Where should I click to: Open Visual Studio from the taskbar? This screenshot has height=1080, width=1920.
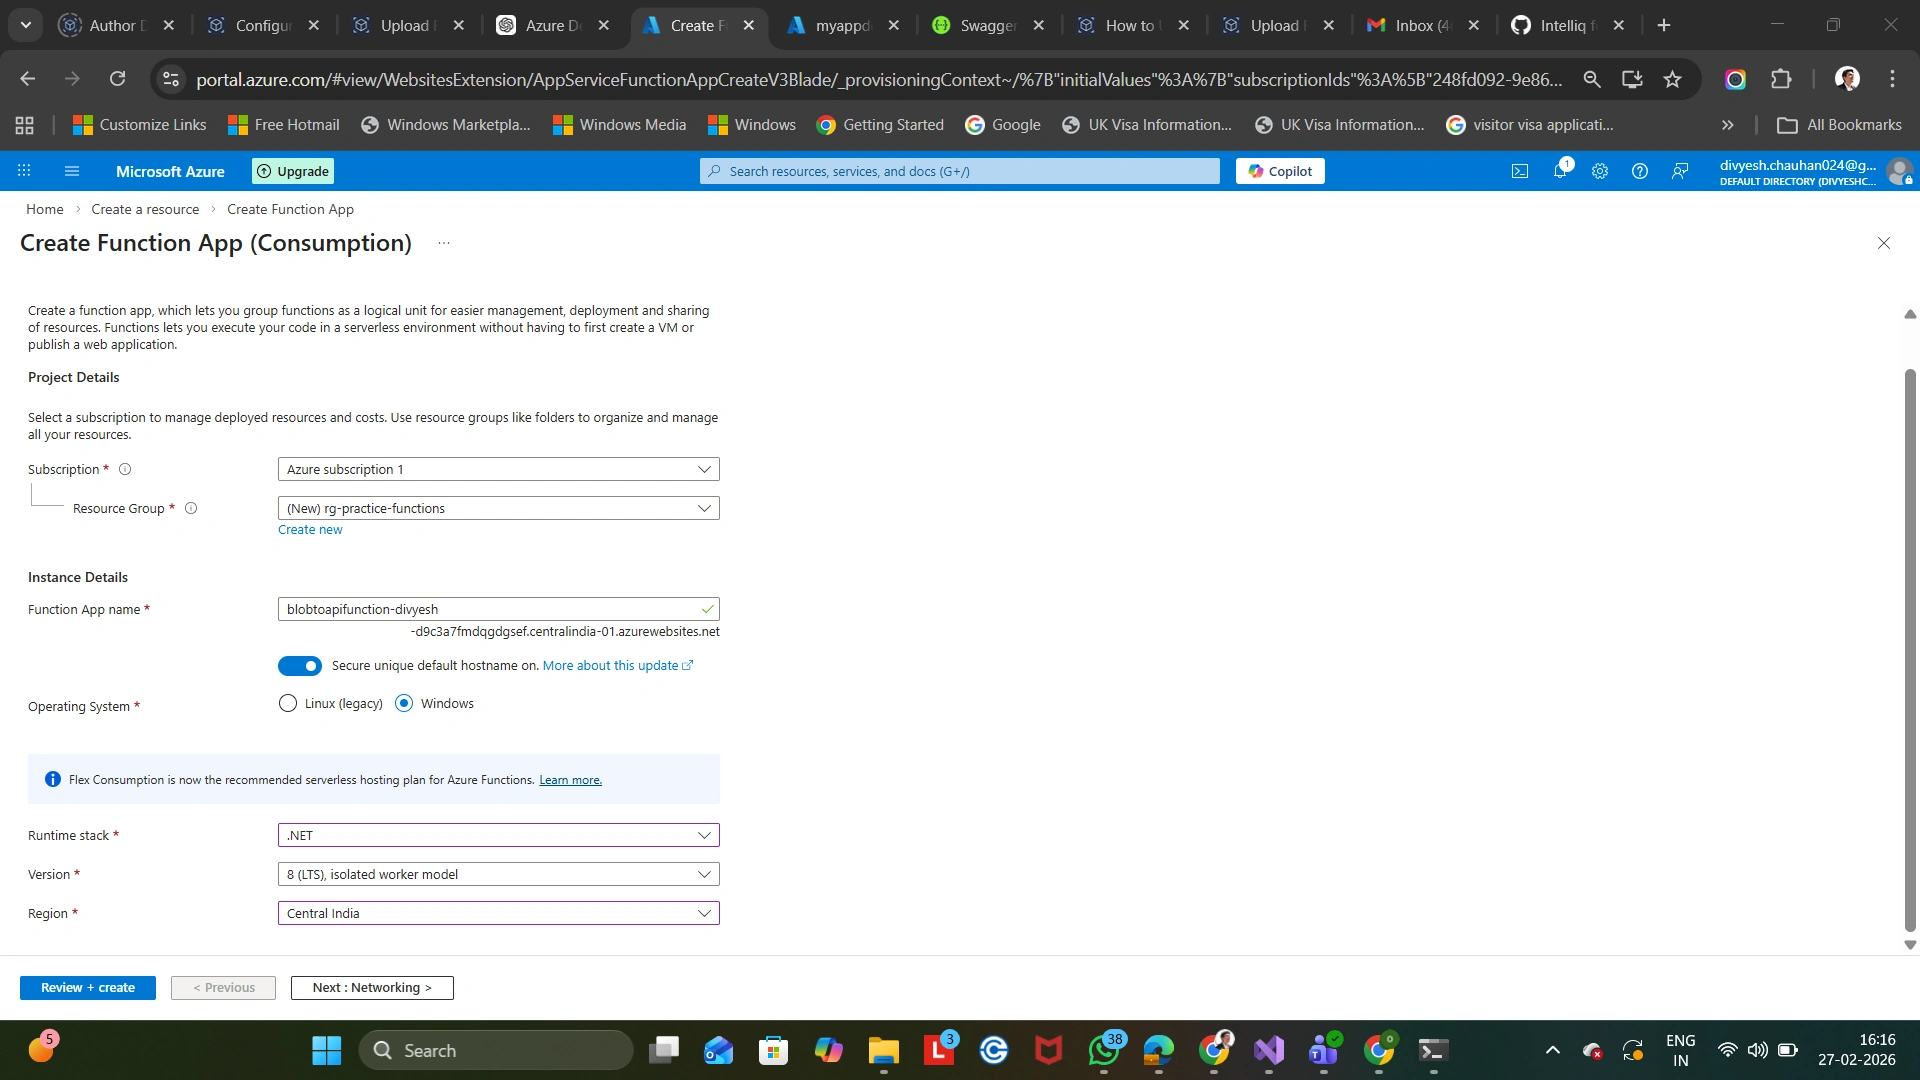[x=1269, y=1050]
